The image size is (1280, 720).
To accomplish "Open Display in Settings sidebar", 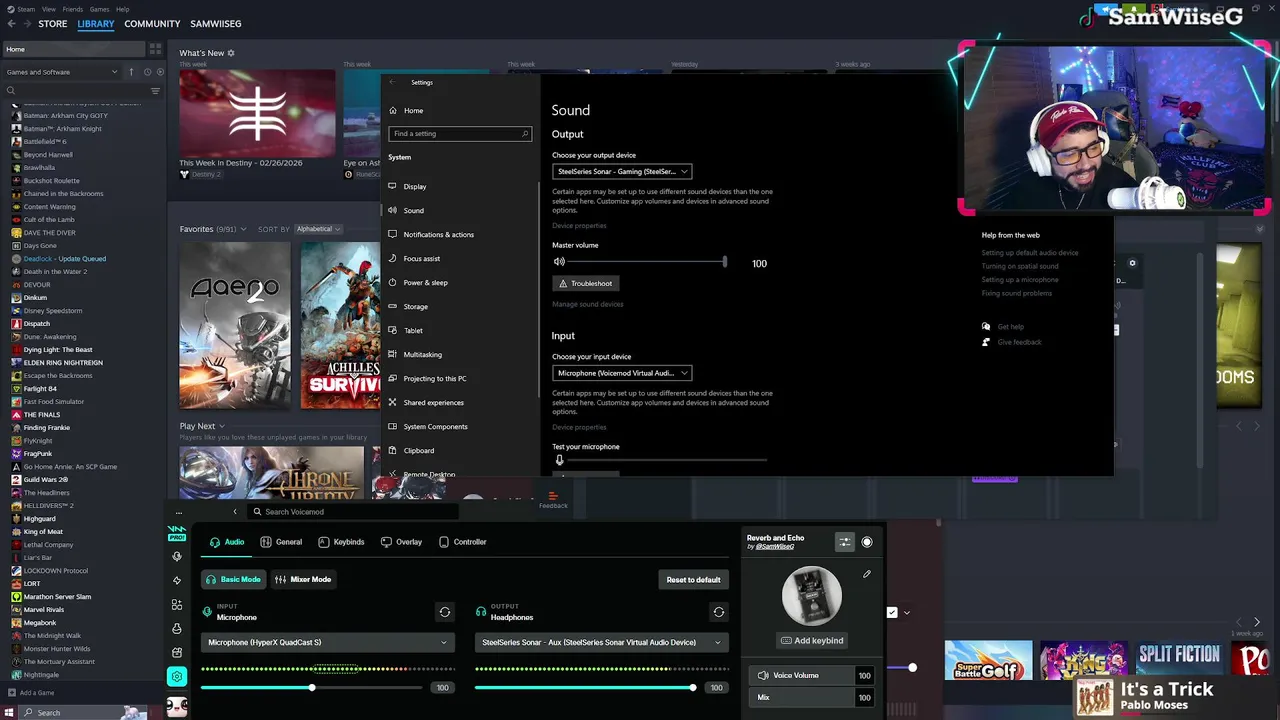I will click(415, 187).
